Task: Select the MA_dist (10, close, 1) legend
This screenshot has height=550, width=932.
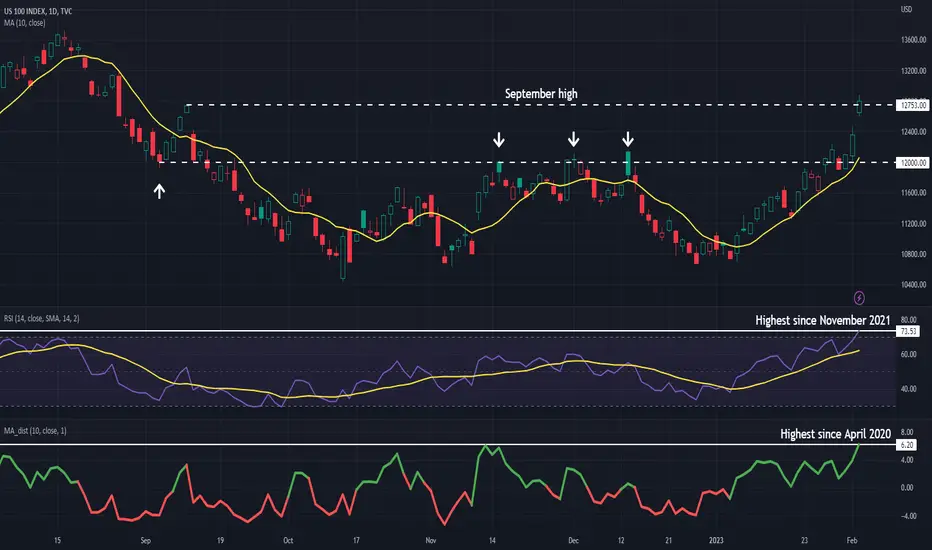Action: [35, 430]
